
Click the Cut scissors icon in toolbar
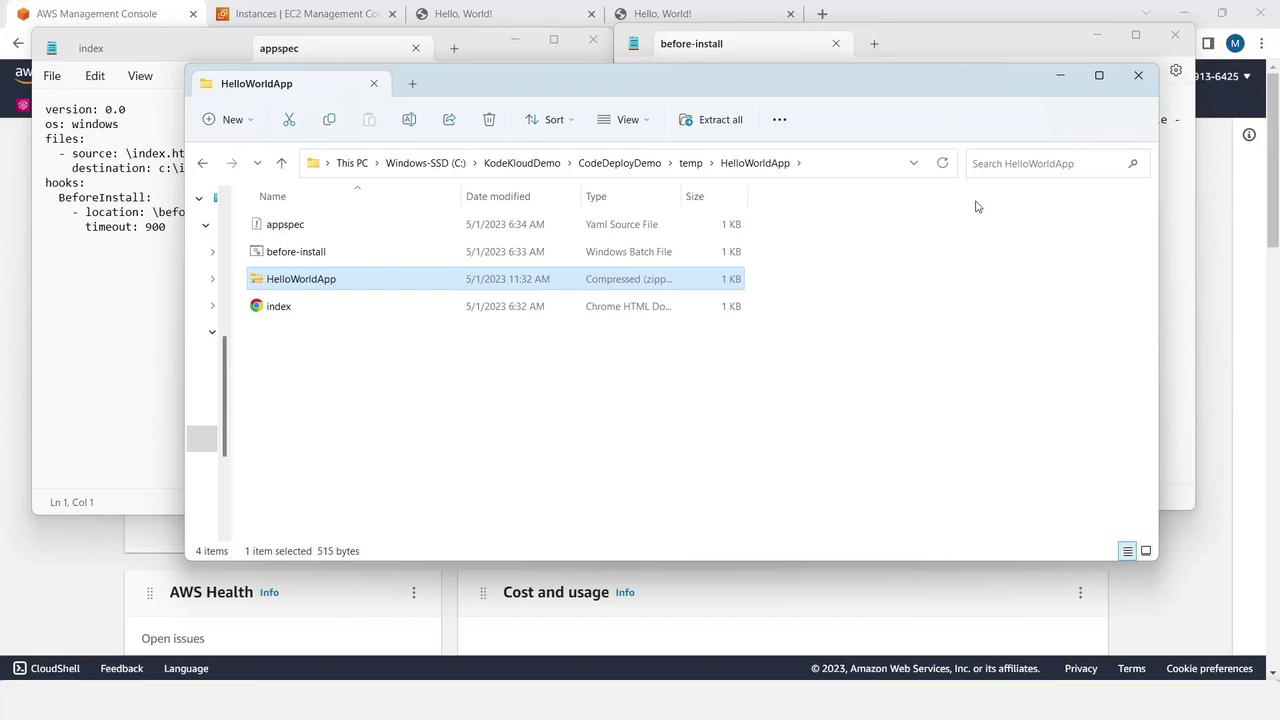coord(289,120)
